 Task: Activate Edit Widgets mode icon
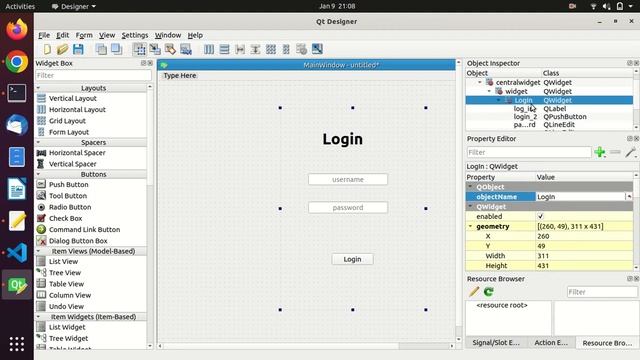click(139, 49)
